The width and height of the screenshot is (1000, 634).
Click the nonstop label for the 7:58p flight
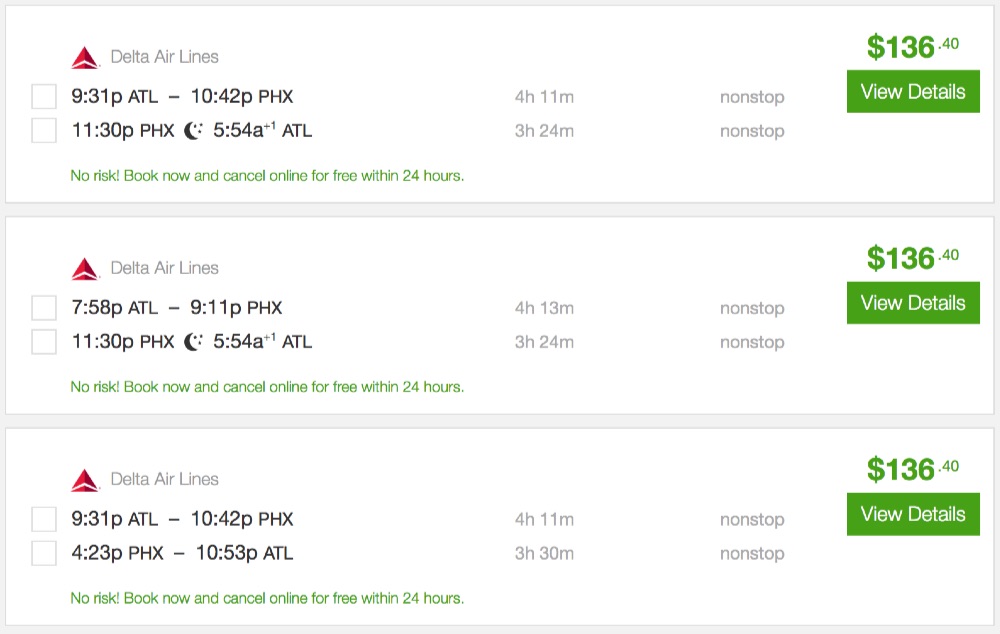pyautogui.click(x=751, y=308)
